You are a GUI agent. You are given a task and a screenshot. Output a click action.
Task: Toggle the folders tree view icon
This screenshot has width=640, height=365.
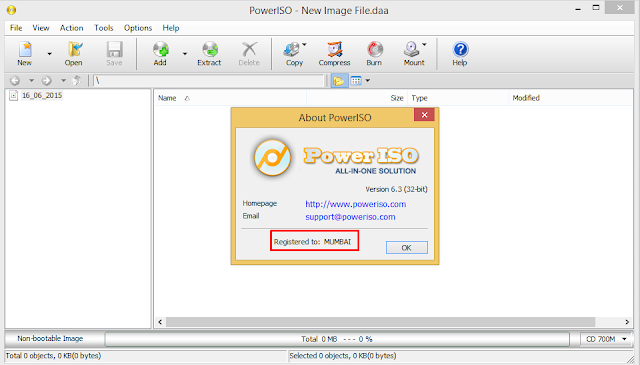tap(339, 80)
